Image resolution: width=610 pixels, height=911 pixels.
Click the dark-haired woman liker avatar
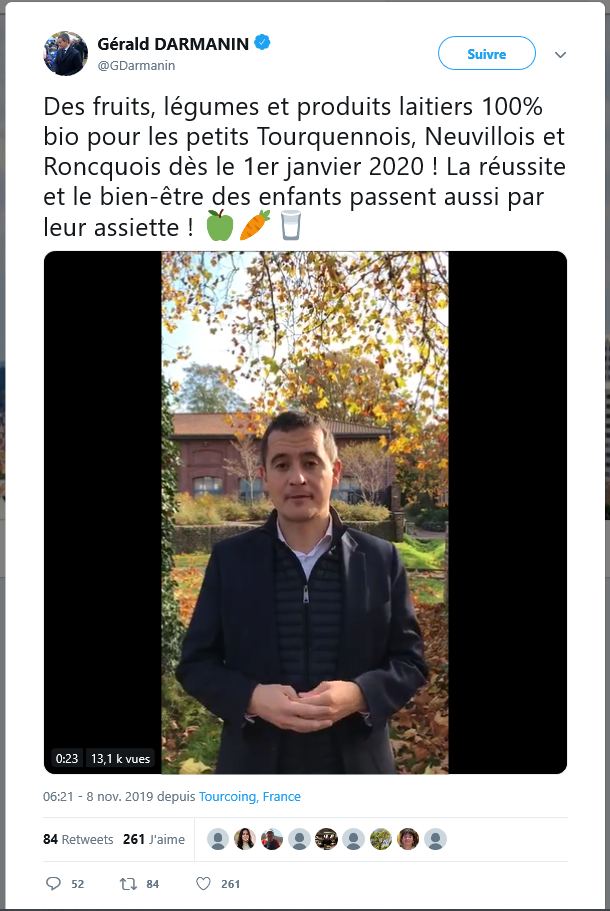245,839
